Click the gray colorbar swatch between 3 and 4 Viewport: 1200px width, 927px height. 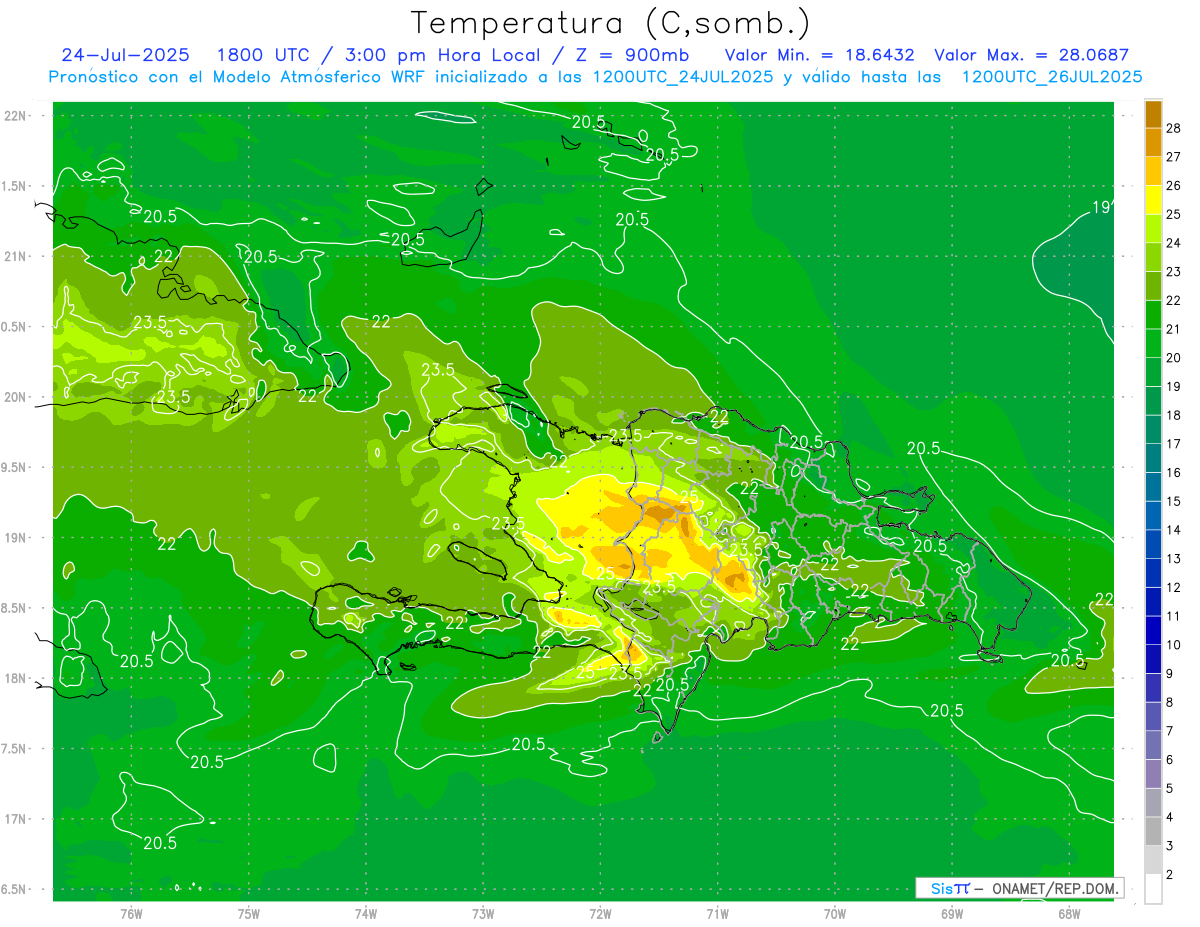[1153, 832]
